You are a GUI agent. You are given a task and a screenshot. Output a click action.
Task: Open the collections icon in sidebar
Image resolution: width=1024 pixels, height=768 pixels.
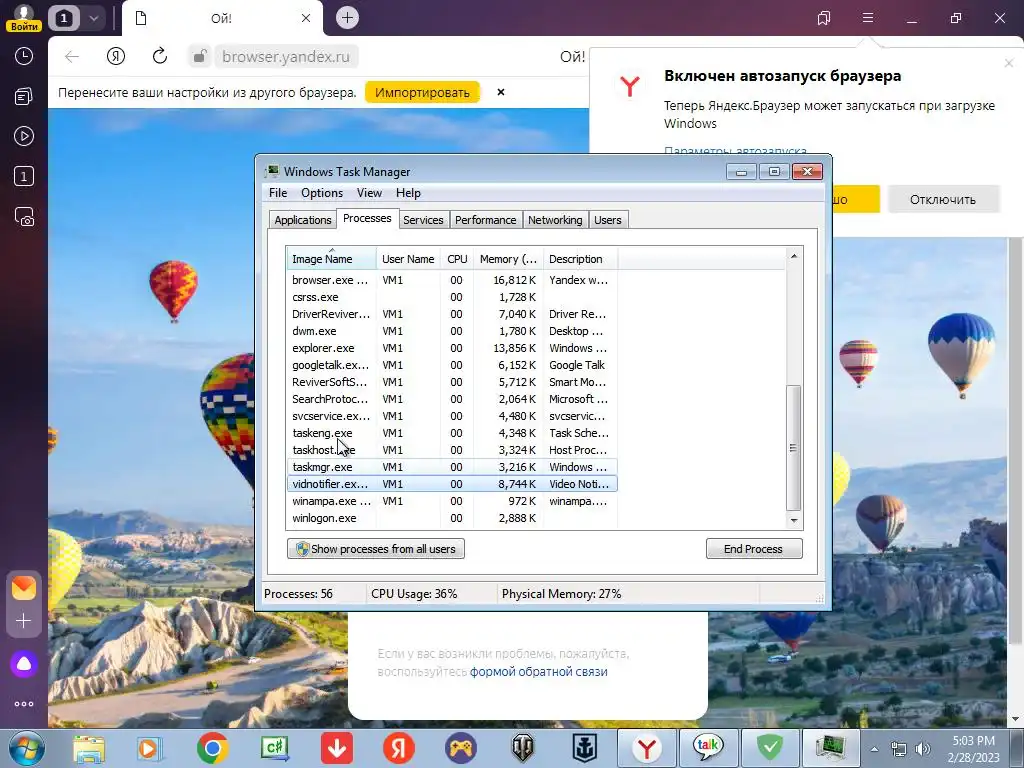pyautogui.click(x=24, y=97)
